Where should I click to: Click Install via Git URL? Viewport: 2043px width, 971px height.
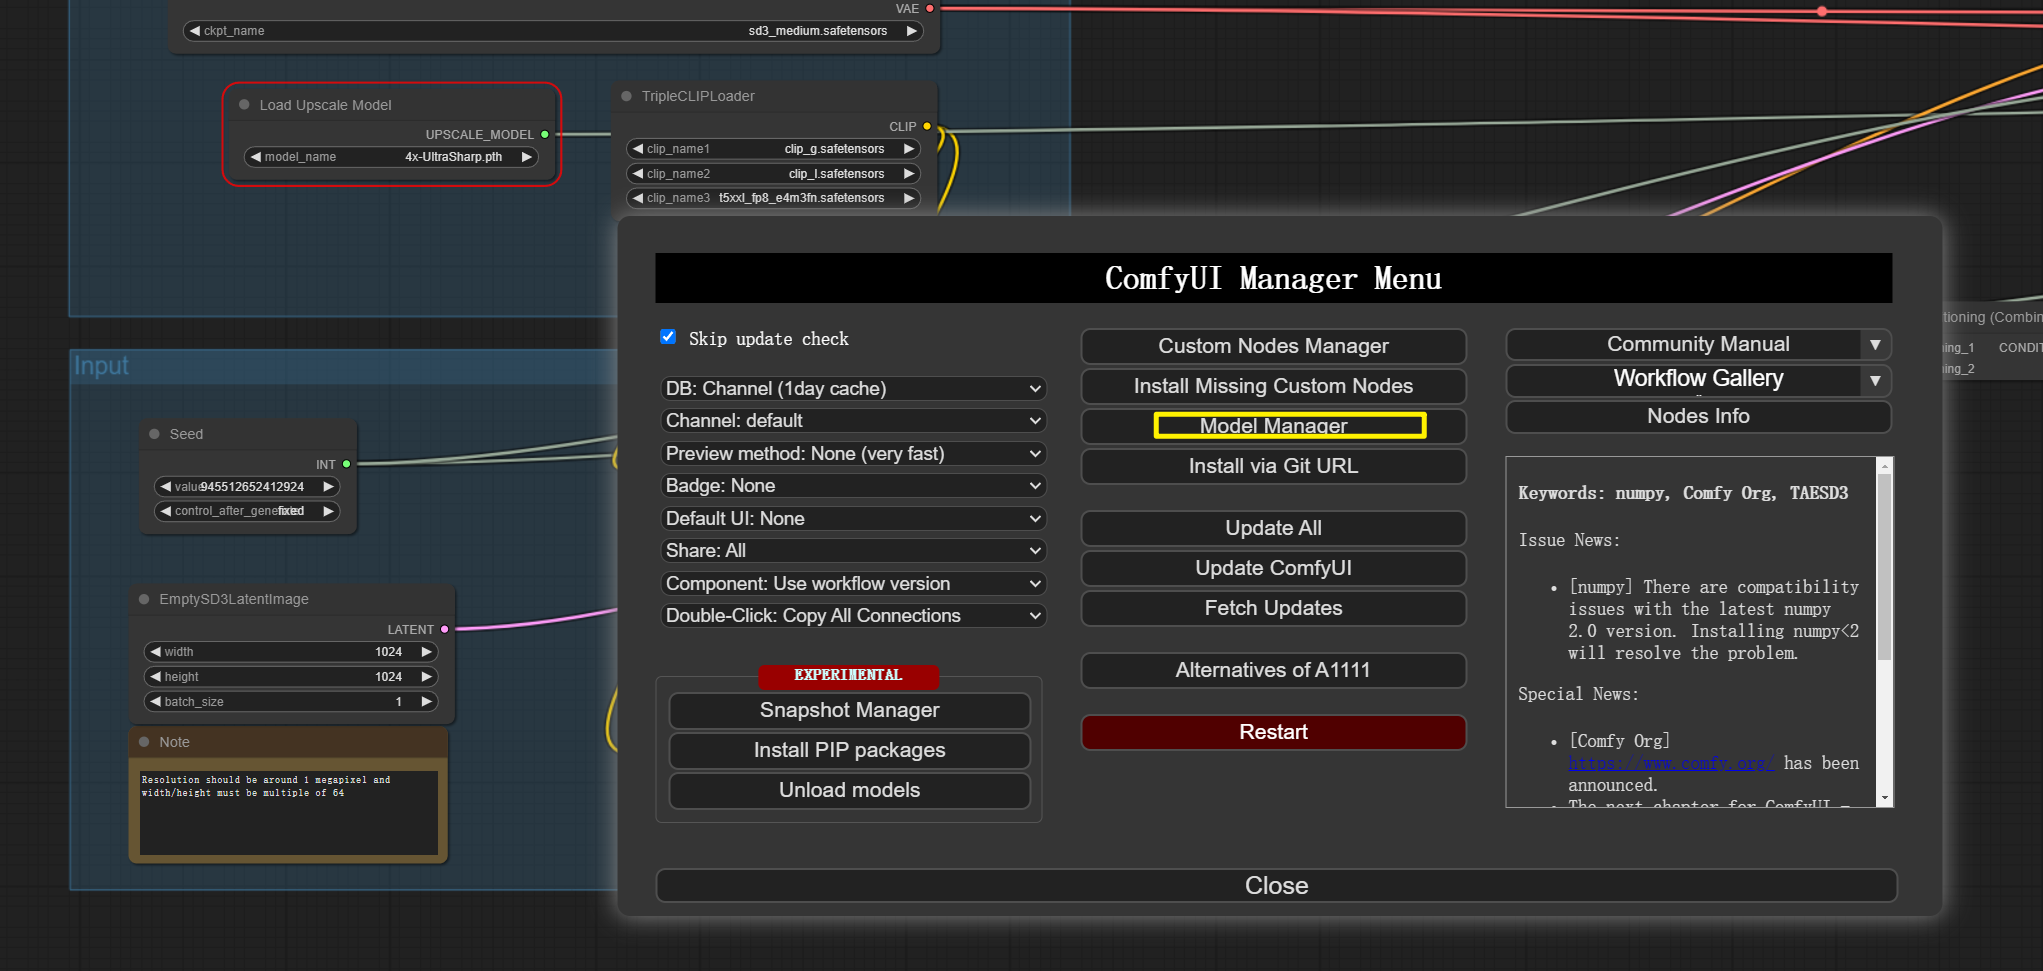pyautogui.click(x=1273, y=466)
